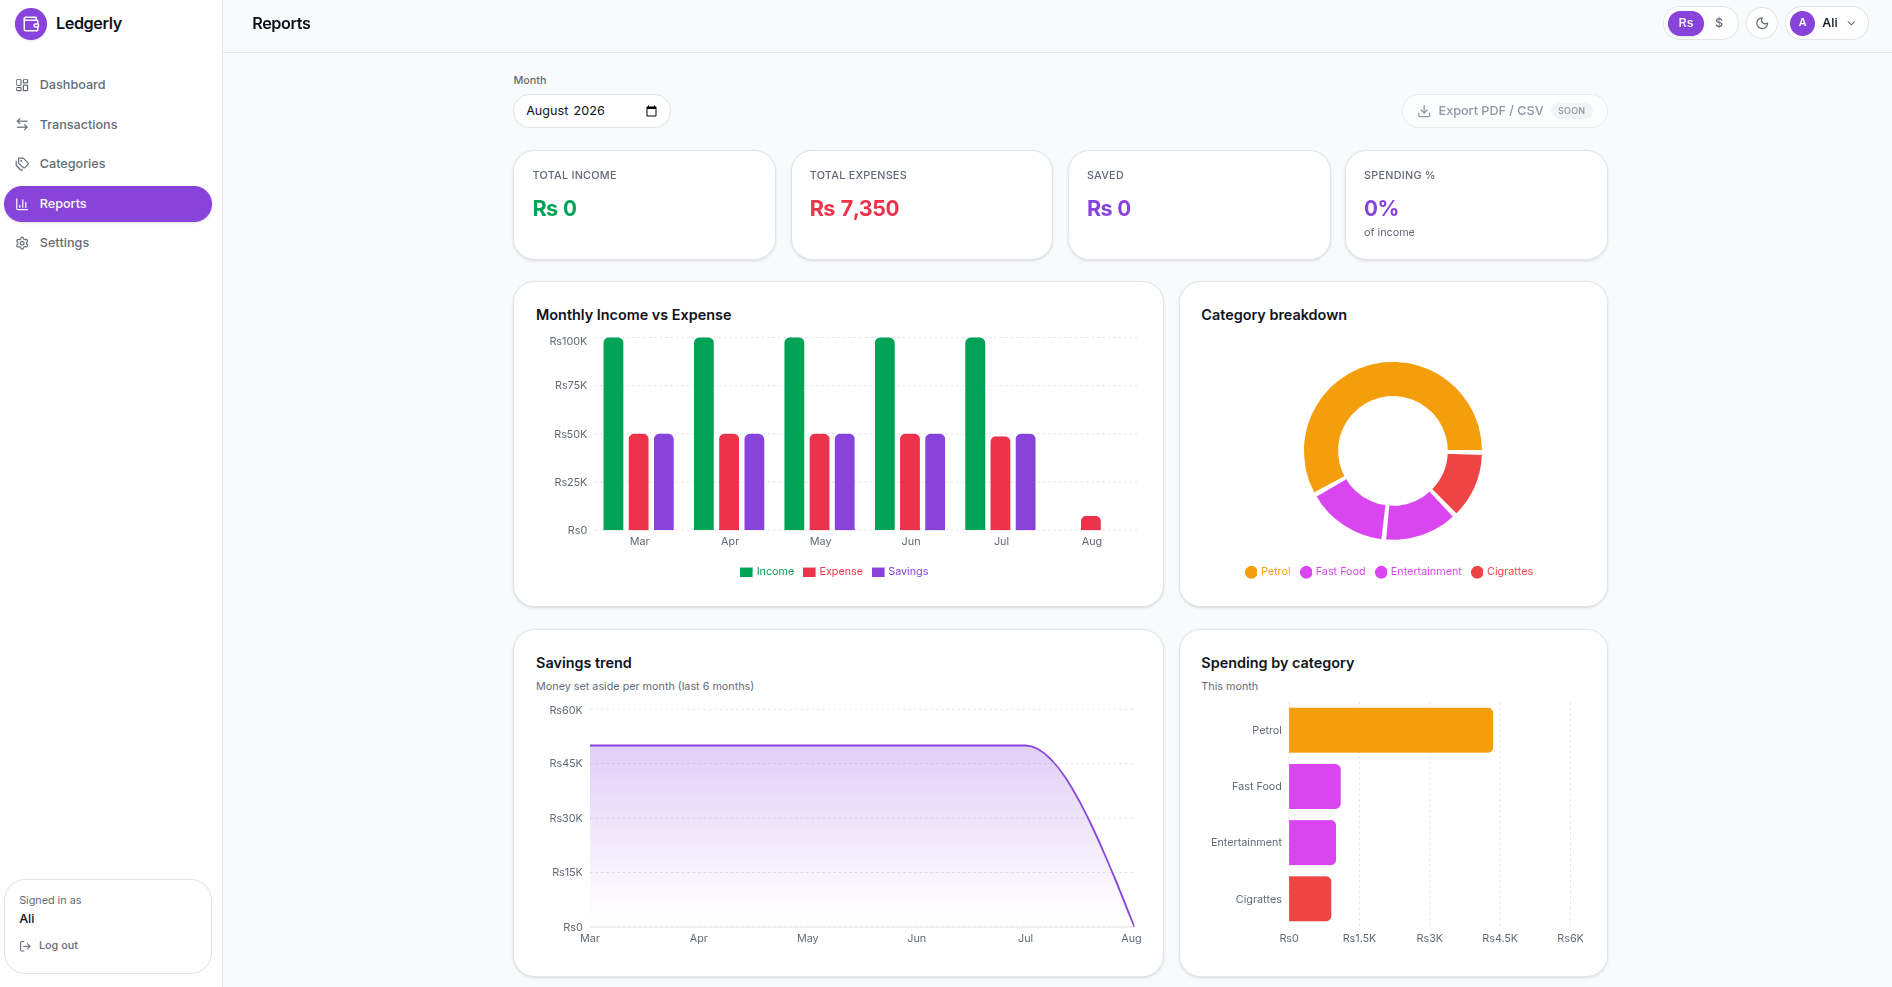Click the Category breakdown heading
The image size is (1892, 987).
click(1274, 315)
